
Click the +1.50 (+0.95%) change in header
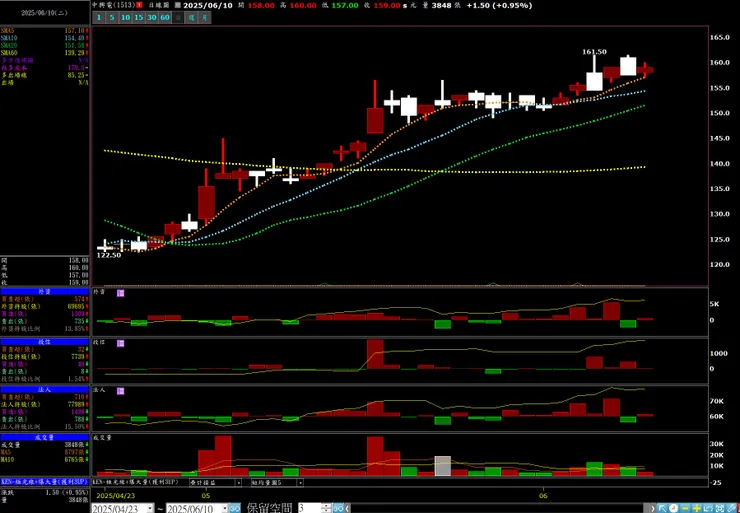(499, 5)
